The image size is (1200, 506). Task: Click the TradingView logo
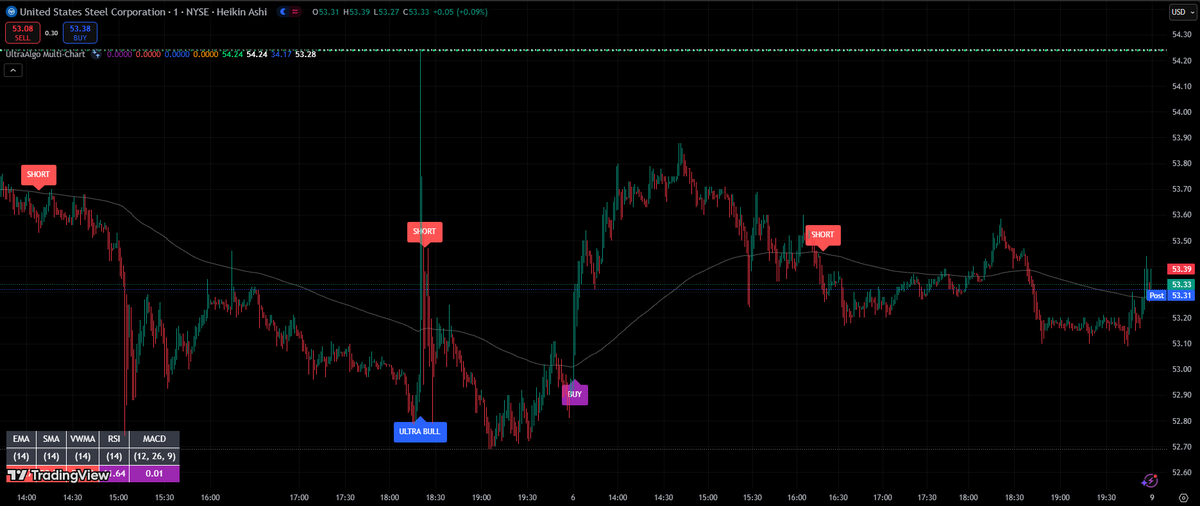pos(57,475)
